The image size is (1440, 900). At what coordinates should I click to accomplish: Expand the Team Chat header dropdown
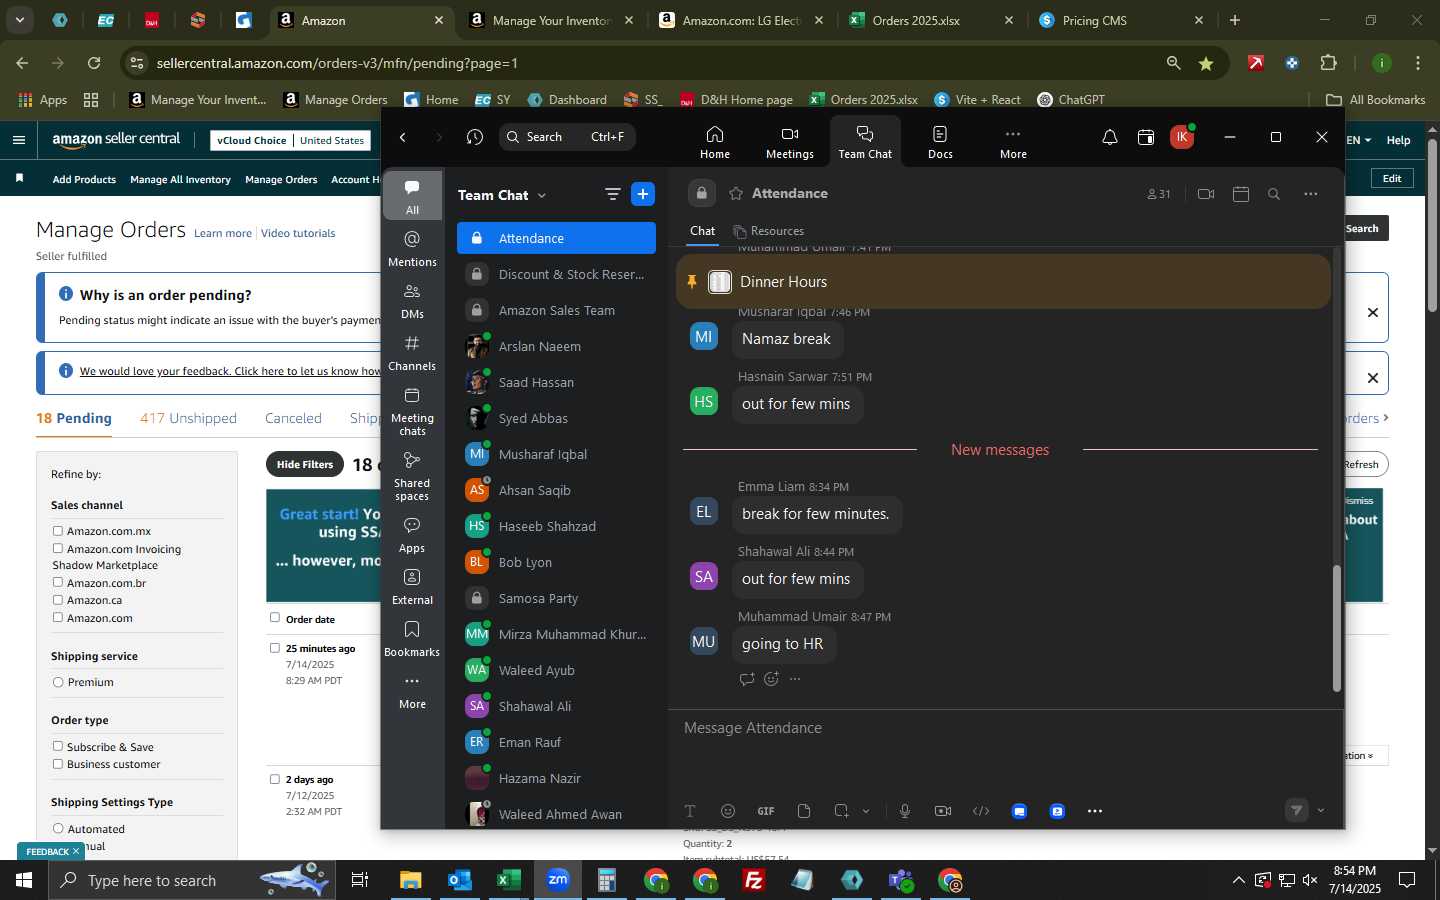point(542,195)
